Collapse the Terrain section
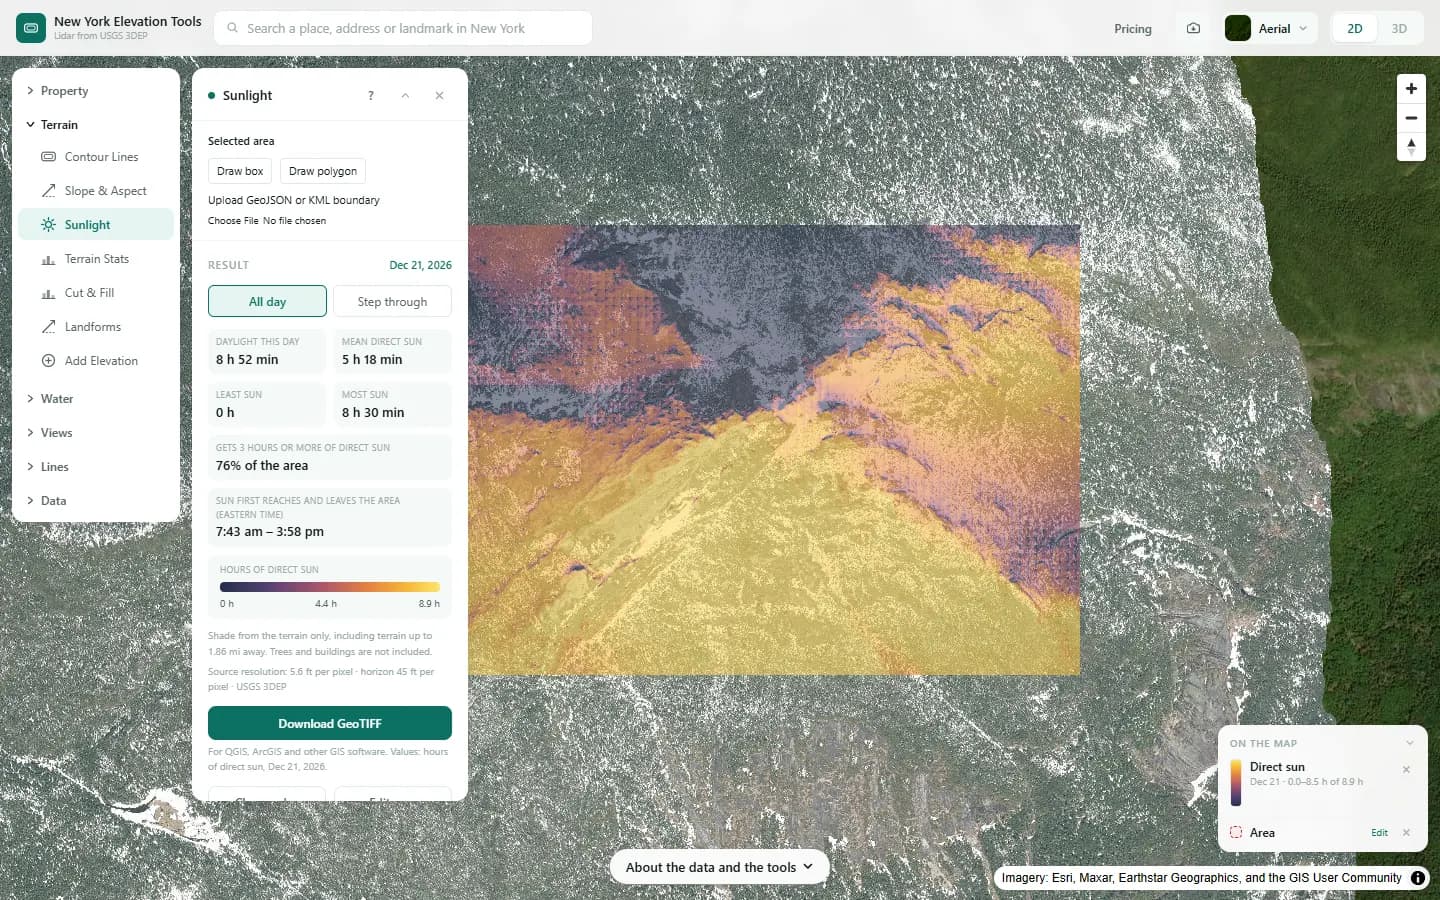Image resolution: width=1440 pixels, height=900 pixels. click(x=96, y=125)
